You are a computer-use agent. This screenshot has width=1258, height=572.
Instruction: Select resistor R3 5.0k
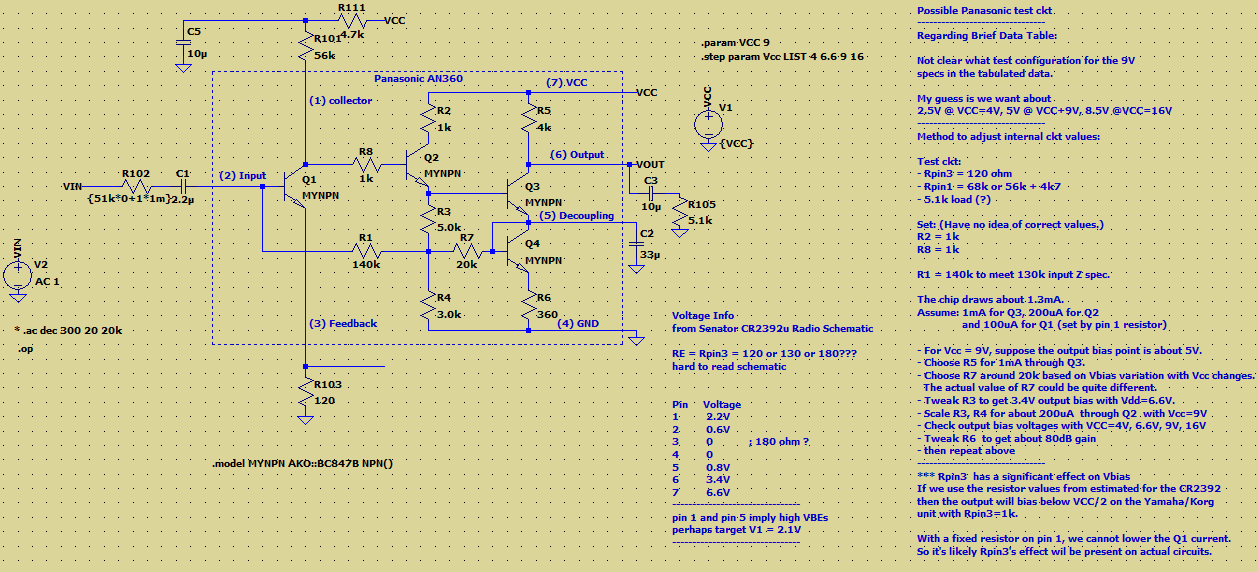(x=430, y=221)
